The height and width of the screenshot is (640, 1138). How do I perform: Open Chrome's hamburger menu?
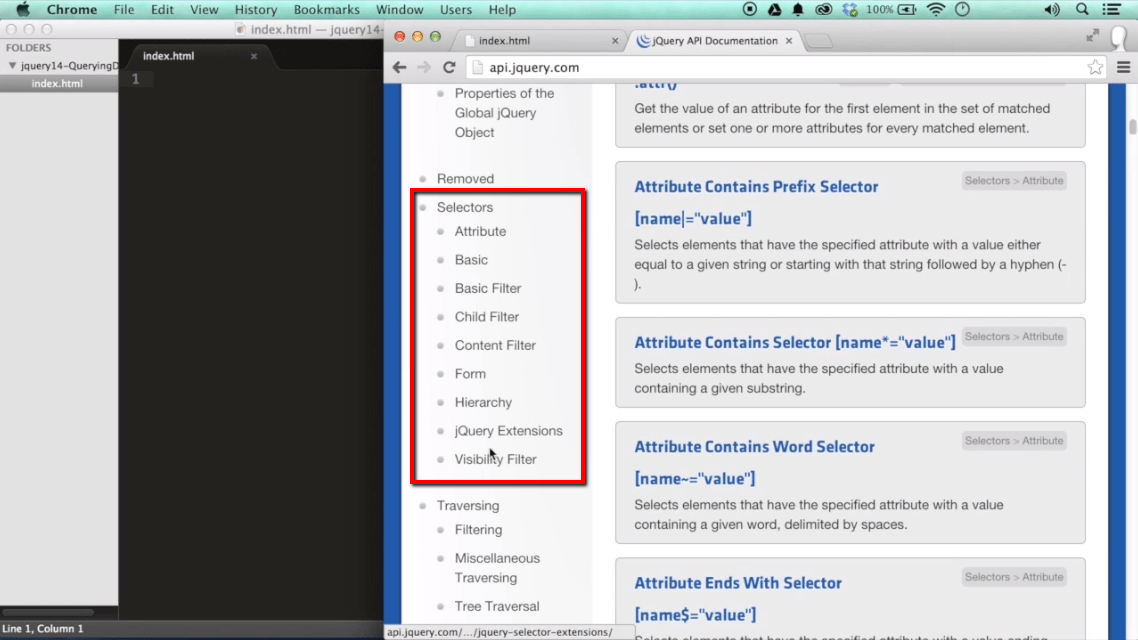click(x=1122, y=67)
